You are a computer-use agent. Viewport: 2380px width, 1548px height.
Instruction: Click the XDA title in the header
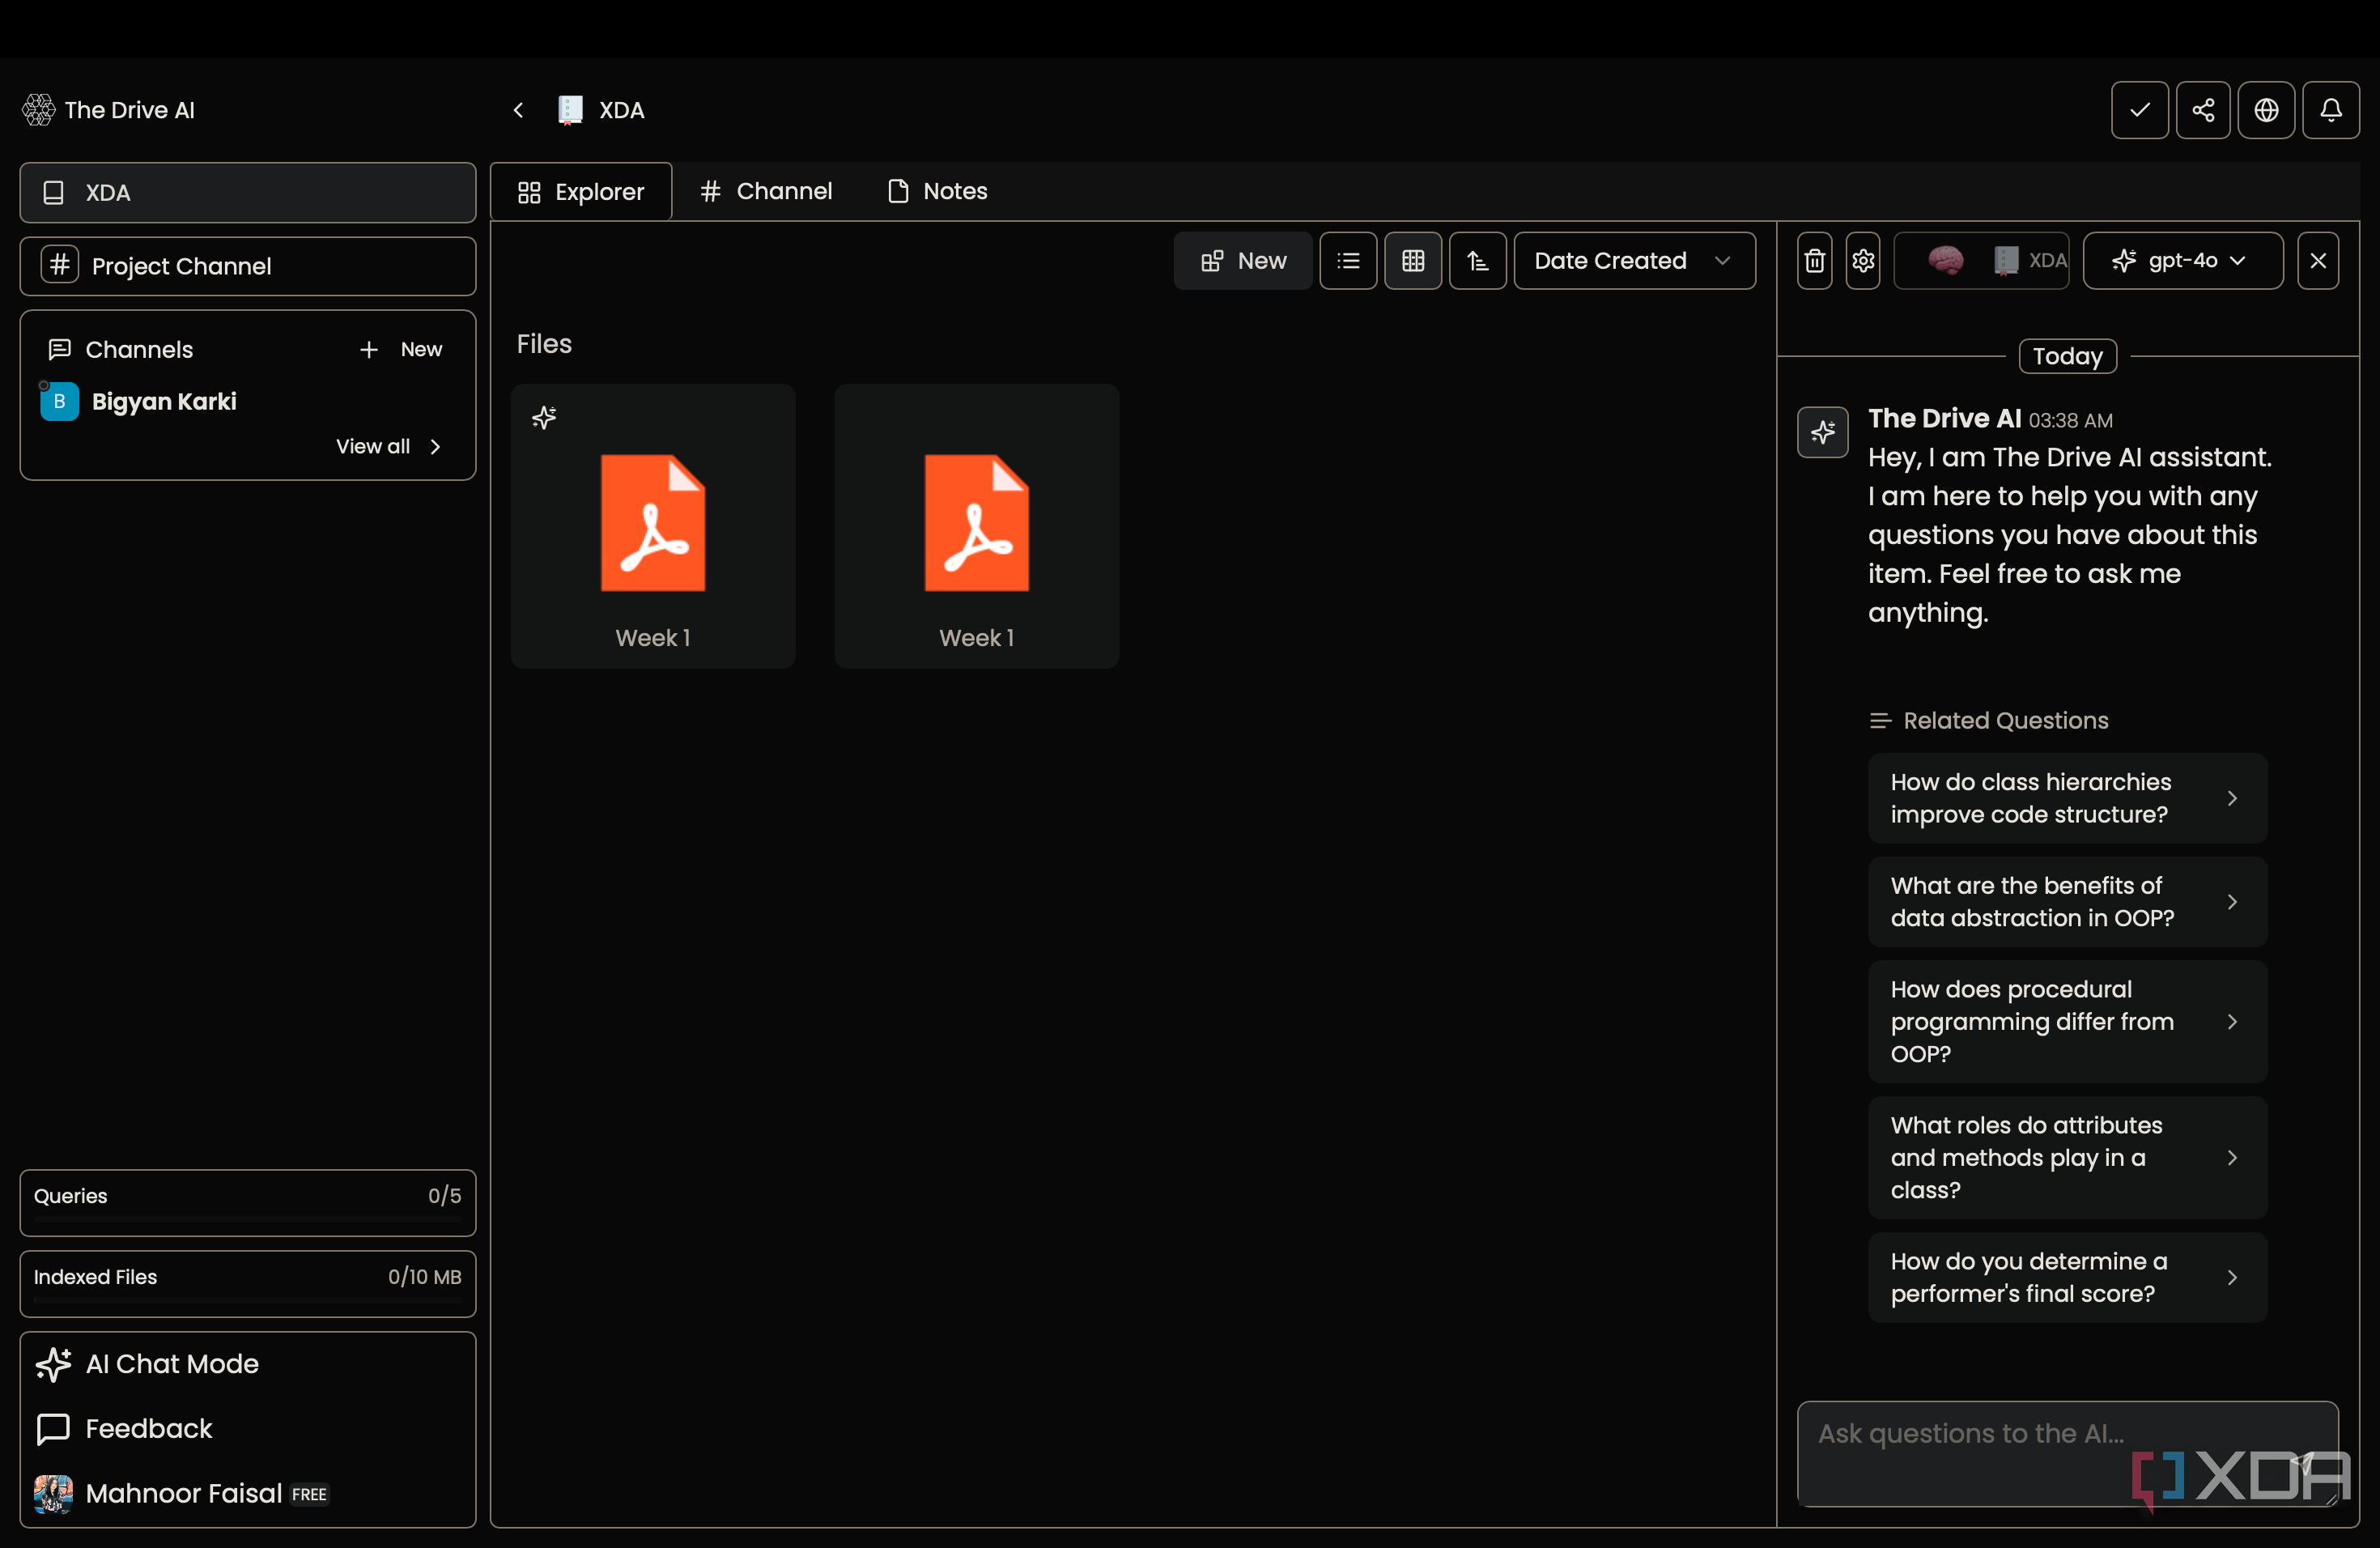point(622,110)
